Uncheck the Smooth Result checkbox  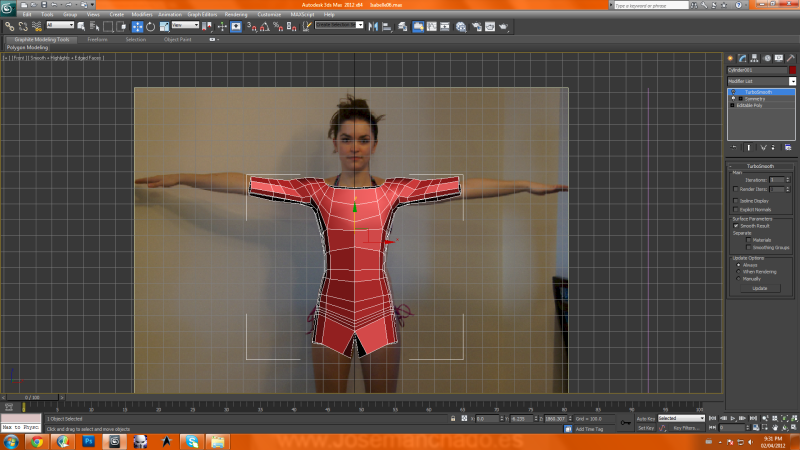pos(737,226)
